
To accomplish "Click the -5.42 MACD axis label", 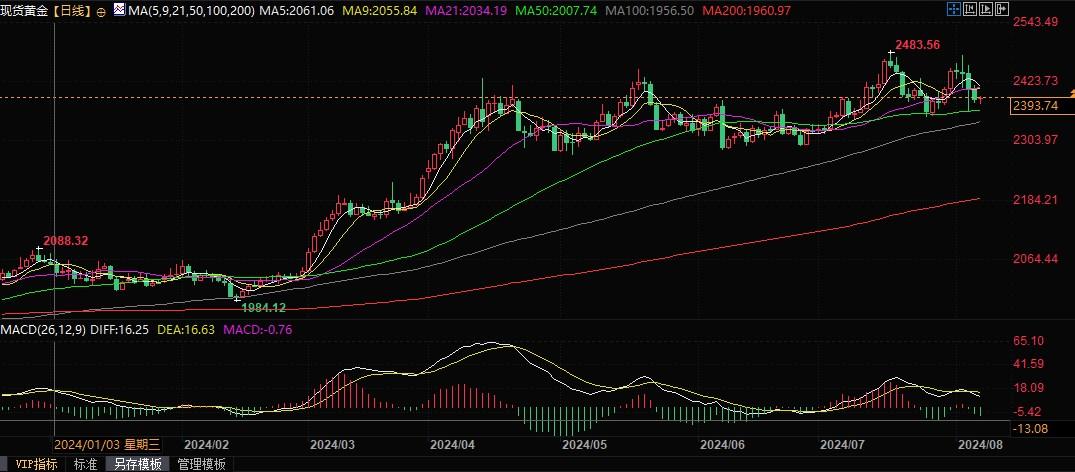I will click(x=1028, y=411).
